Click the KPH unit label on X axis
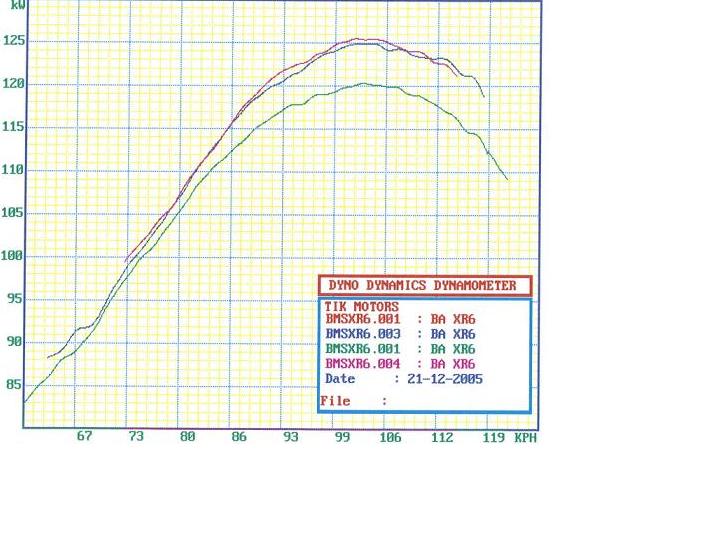This screenshot has height=536, width=711. [524, 438]
